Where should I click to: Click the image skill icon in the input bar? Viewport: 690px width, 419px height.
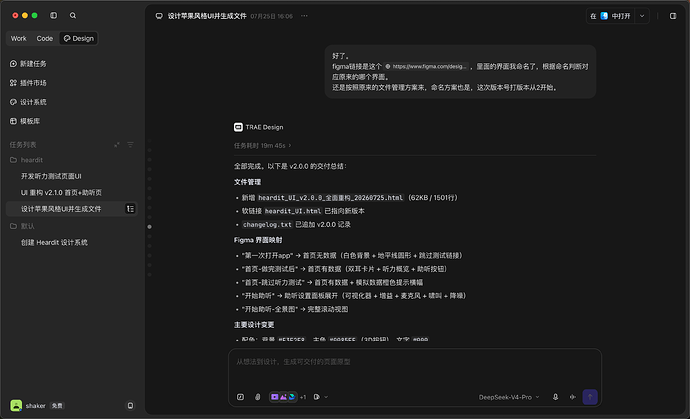click(x=283, y=397)
